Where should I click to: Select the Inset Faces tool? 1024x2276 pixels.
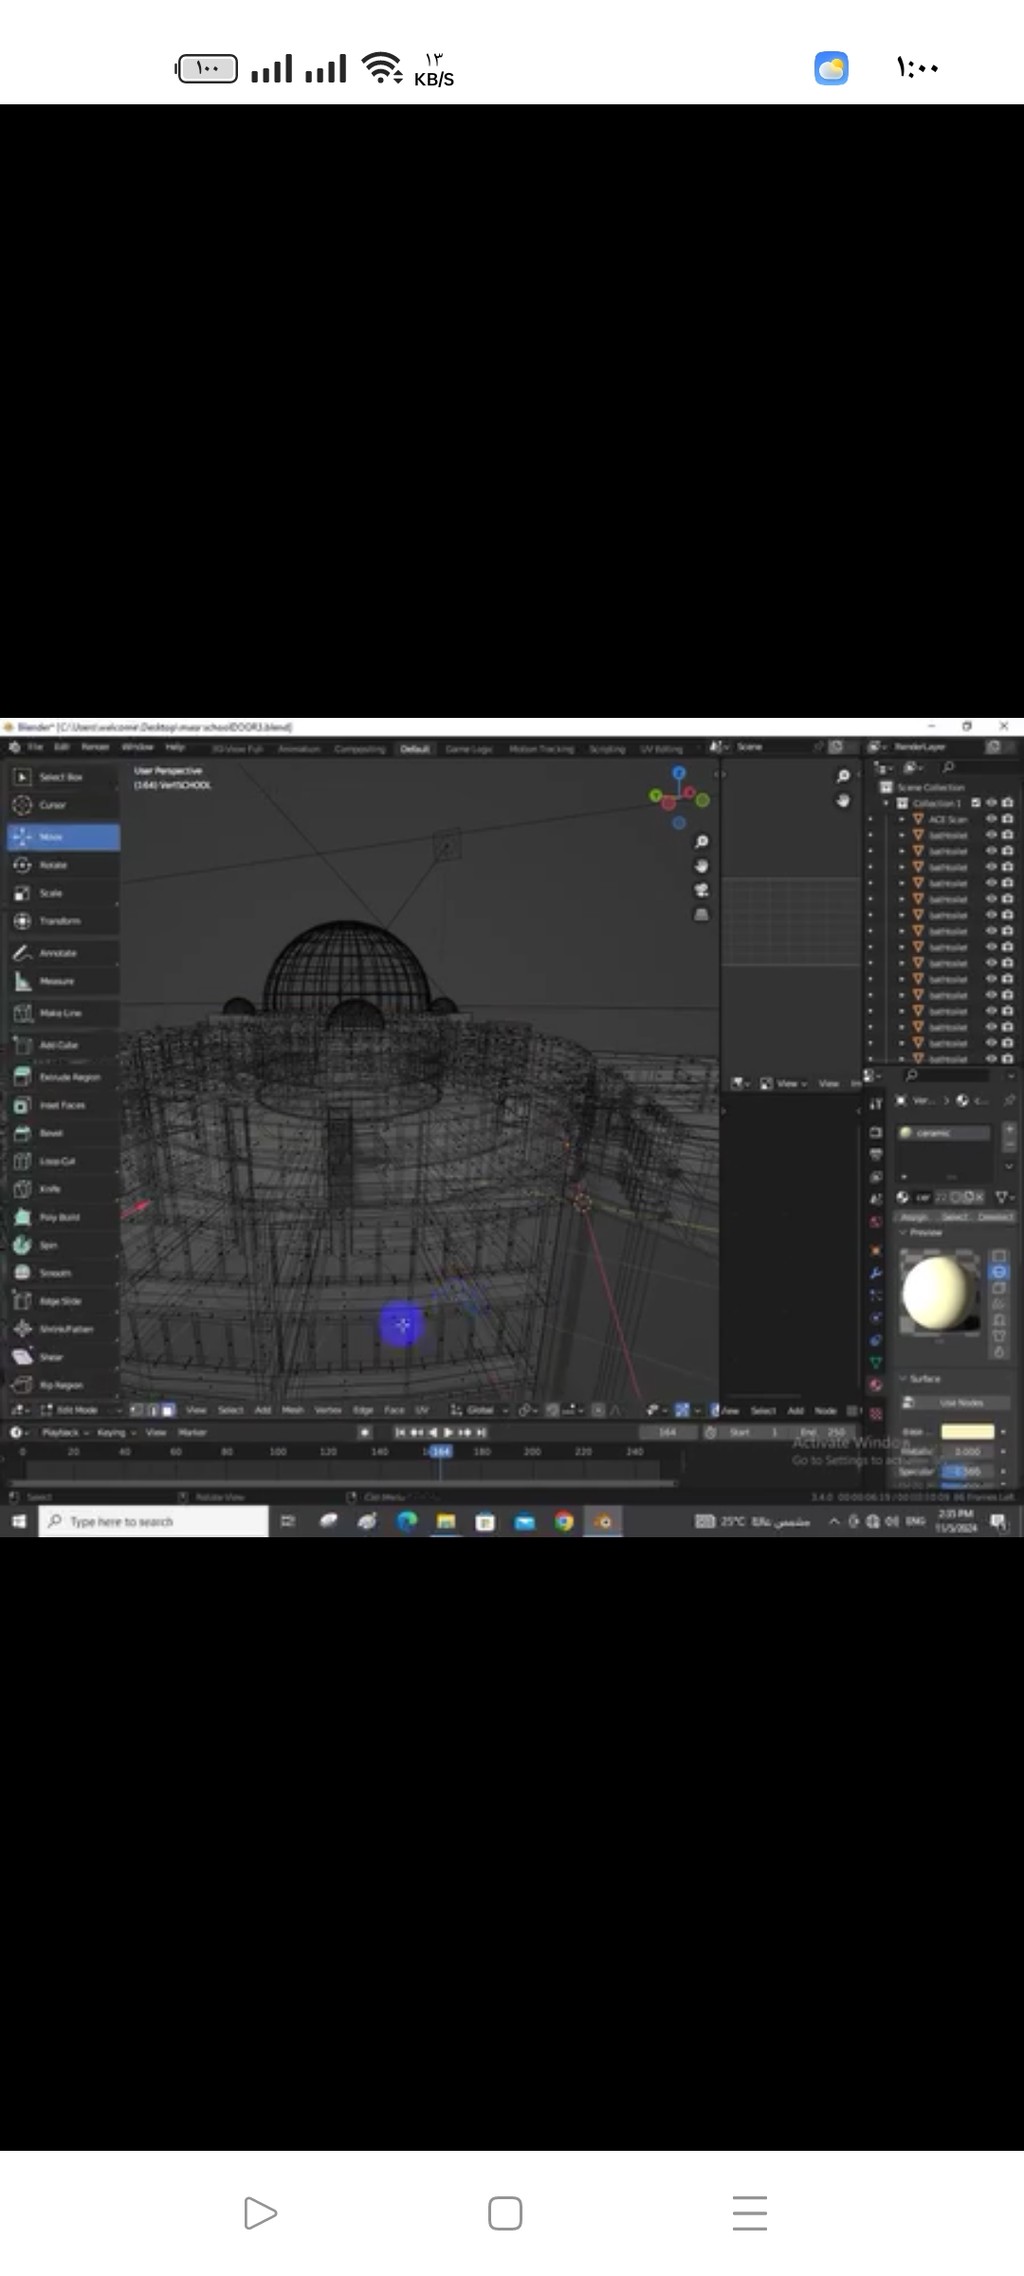click(62, 1105)
